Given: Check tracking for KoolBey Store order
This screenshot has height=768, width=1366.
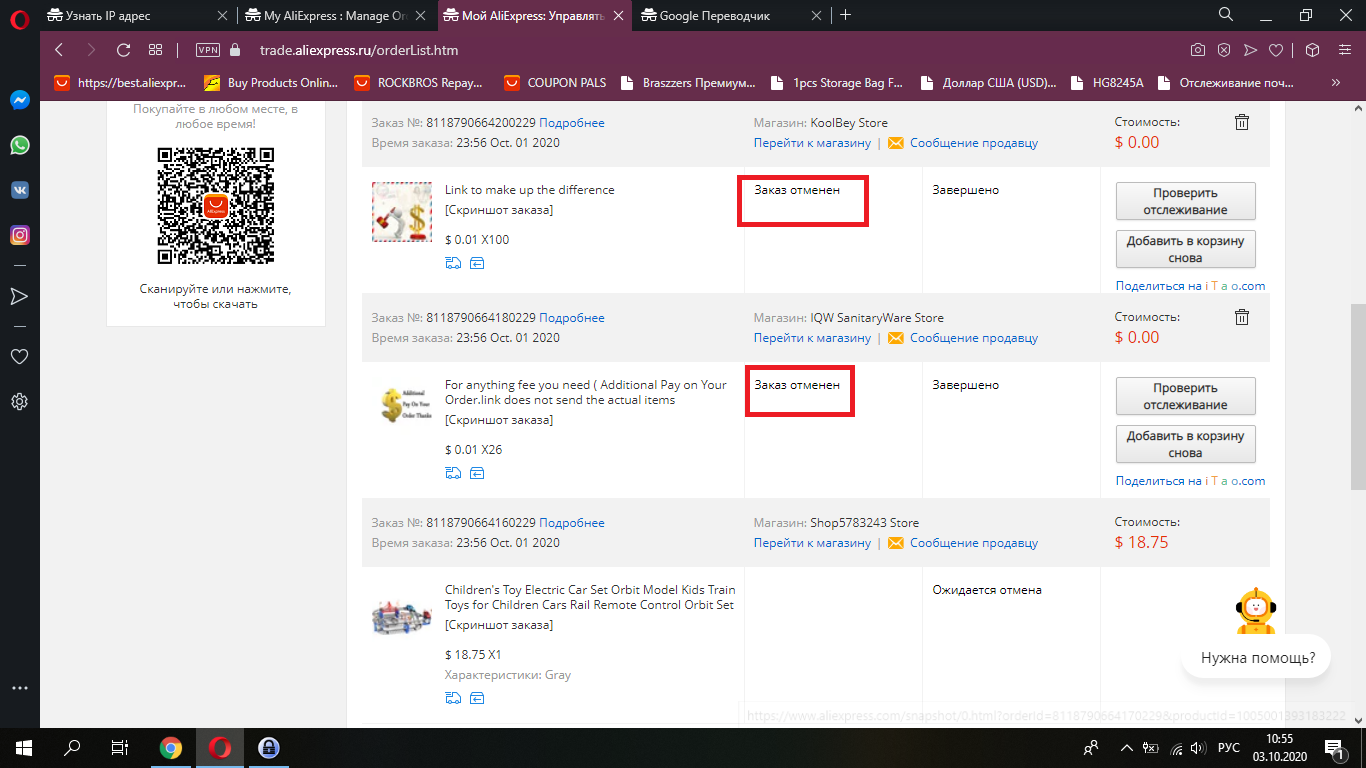Looking at the screenshot, I should (x=1186, y=201).
